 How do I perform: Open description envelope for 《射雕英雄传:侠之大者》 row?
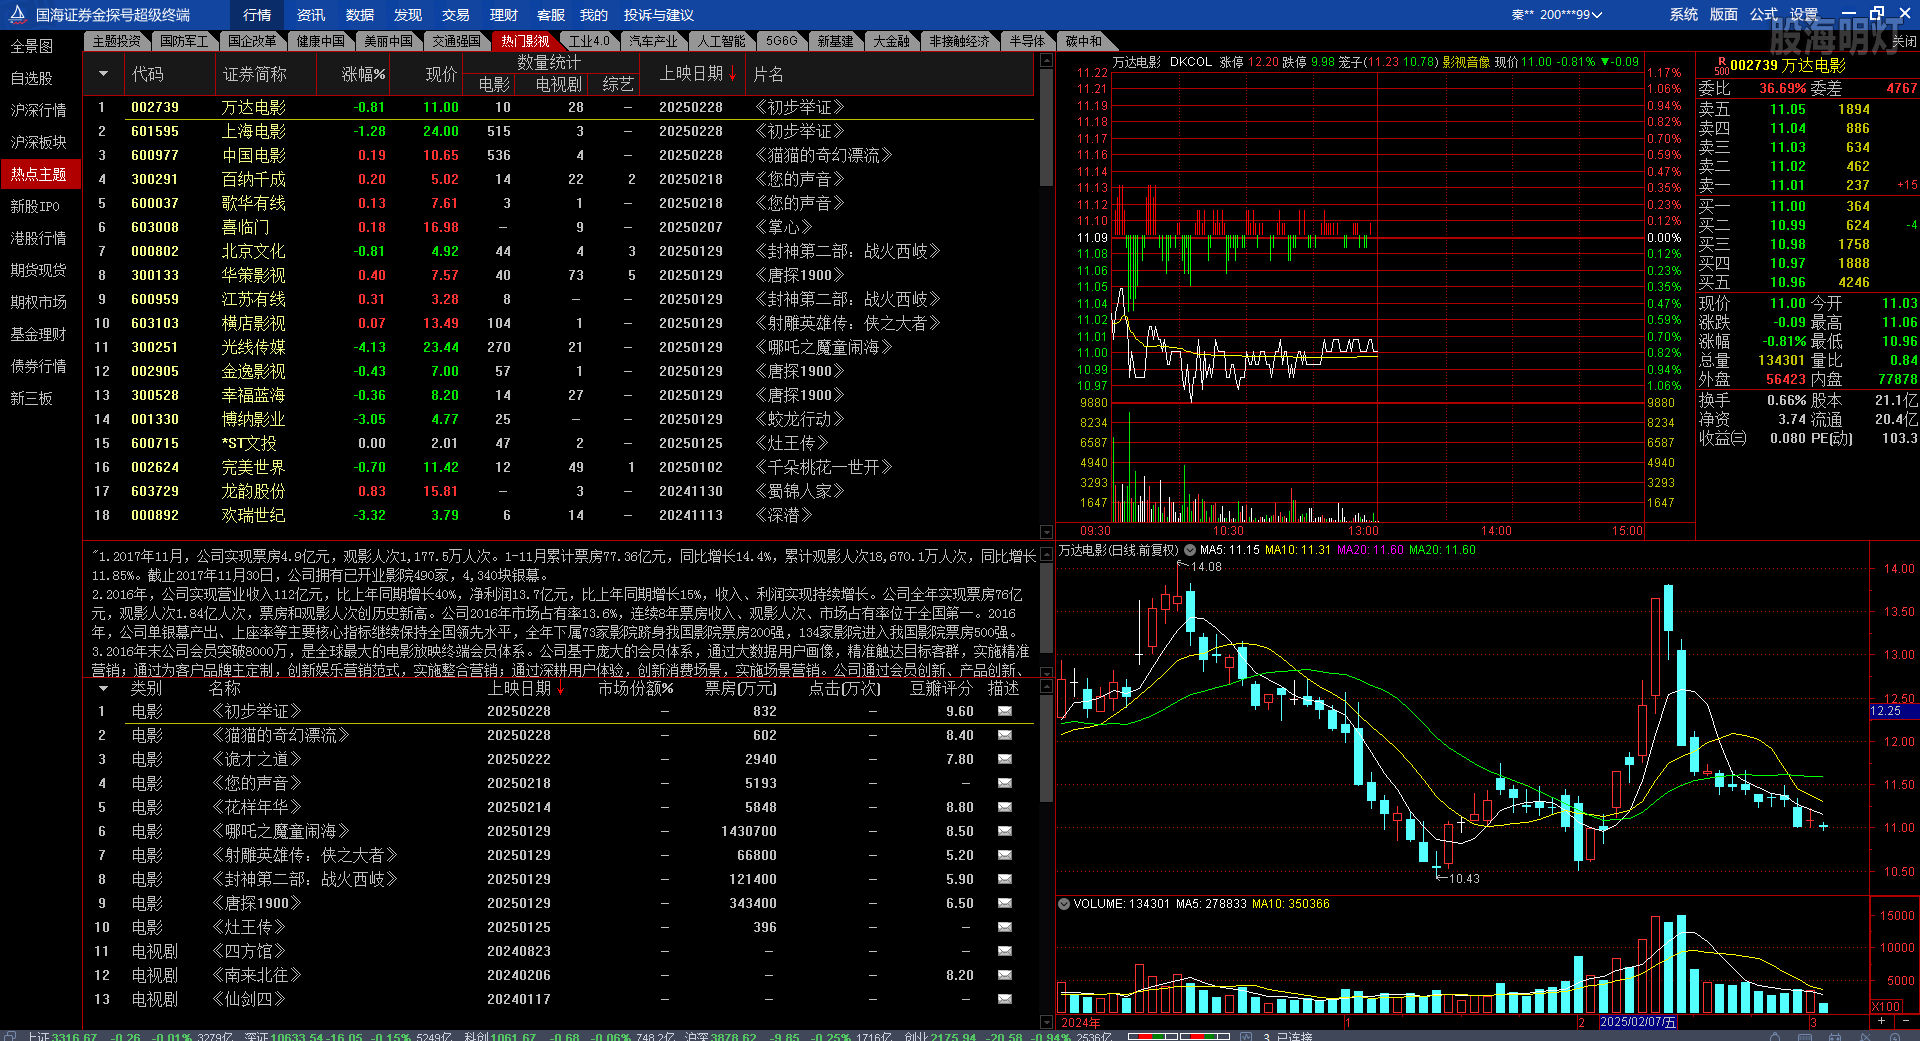click(1005, 855)
